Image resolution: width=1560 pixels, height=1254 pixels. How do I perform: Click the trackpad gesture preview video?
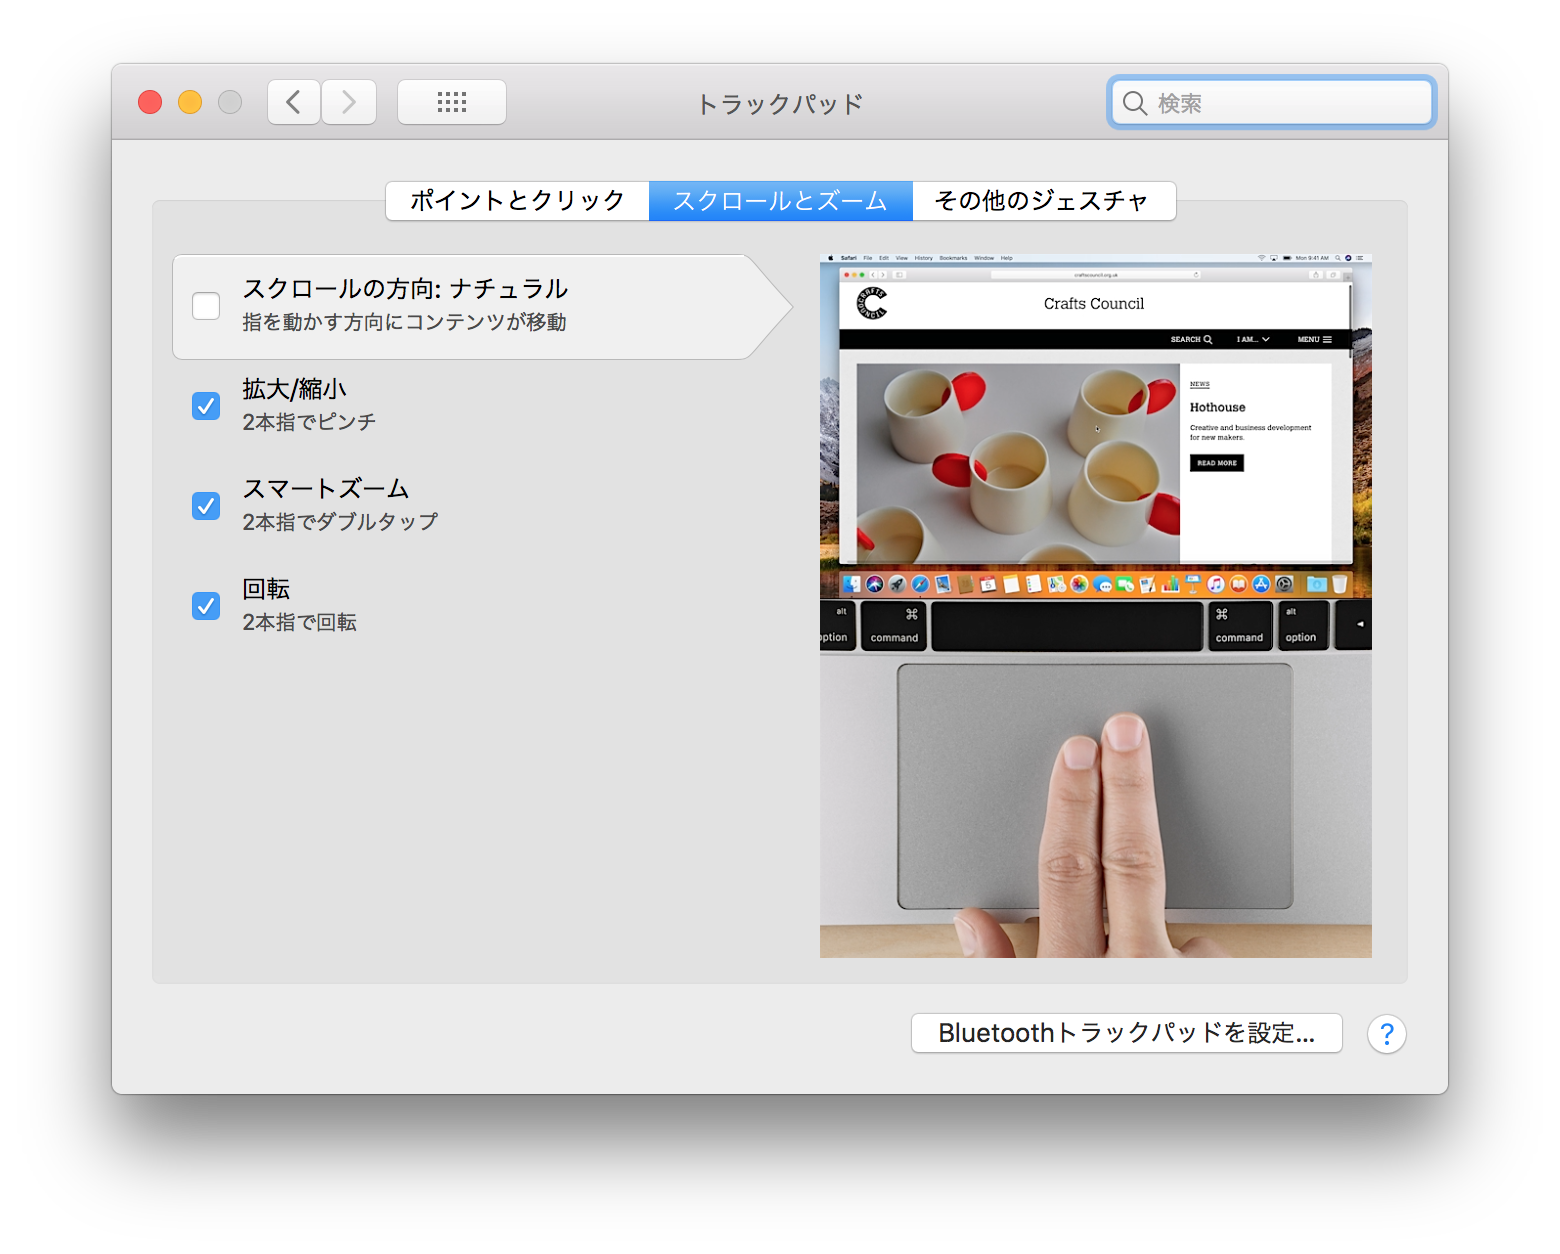tap(1096, 606)
